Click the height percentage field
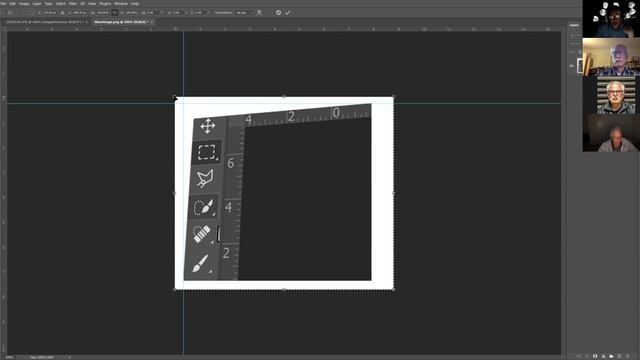The image size is (640, 360). click(x=132, y=13)
